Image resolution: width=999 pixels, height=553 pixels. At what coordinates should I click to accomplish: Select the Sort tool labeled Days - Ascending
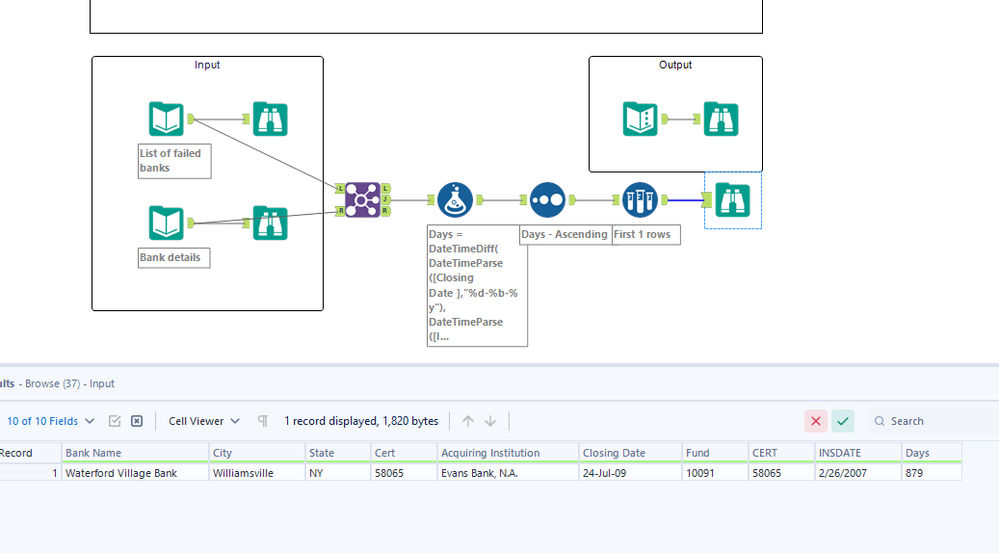click(547, 200)
